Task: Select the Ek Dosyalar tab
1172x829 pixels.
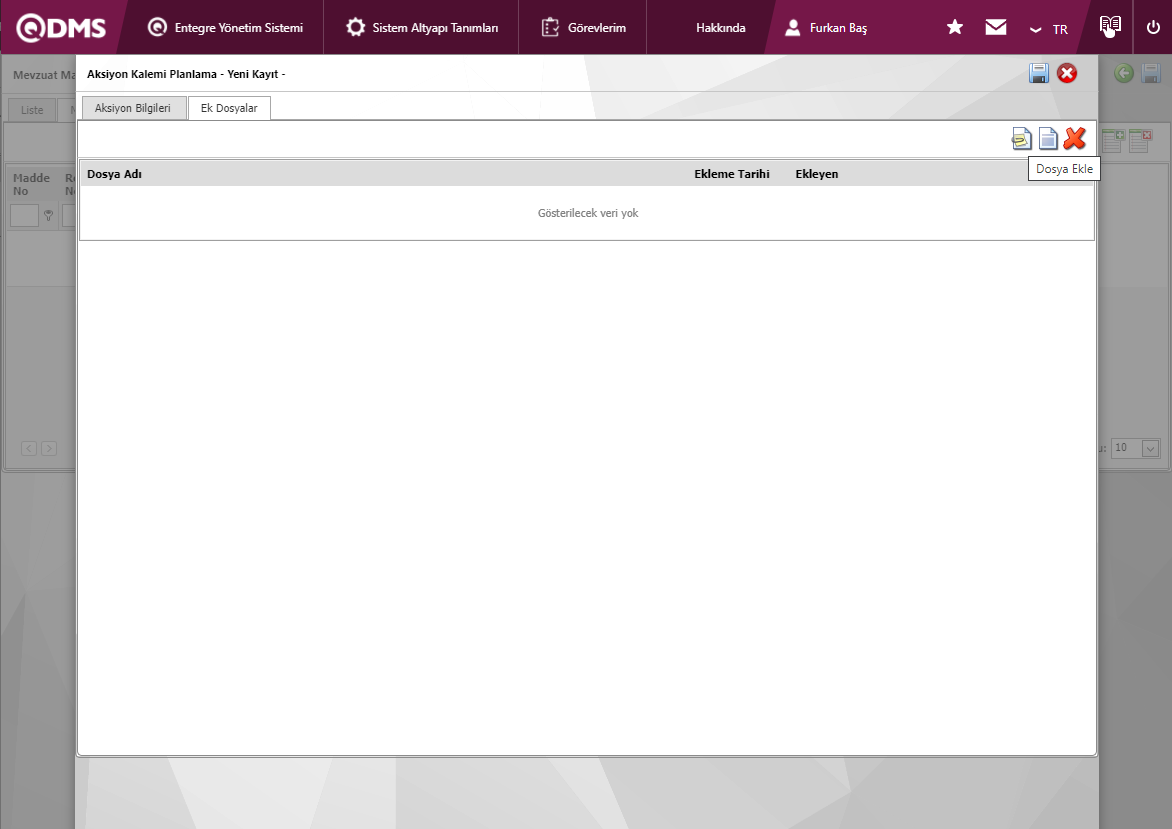Action: point(229,108)
